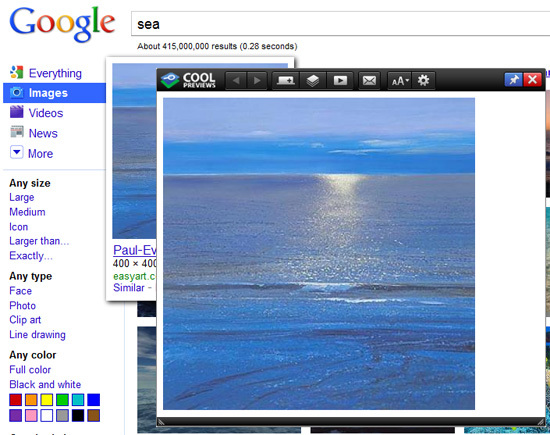Filter by Black and white
Viewport: 550px width, 435px height.
[x=45, y=384]
